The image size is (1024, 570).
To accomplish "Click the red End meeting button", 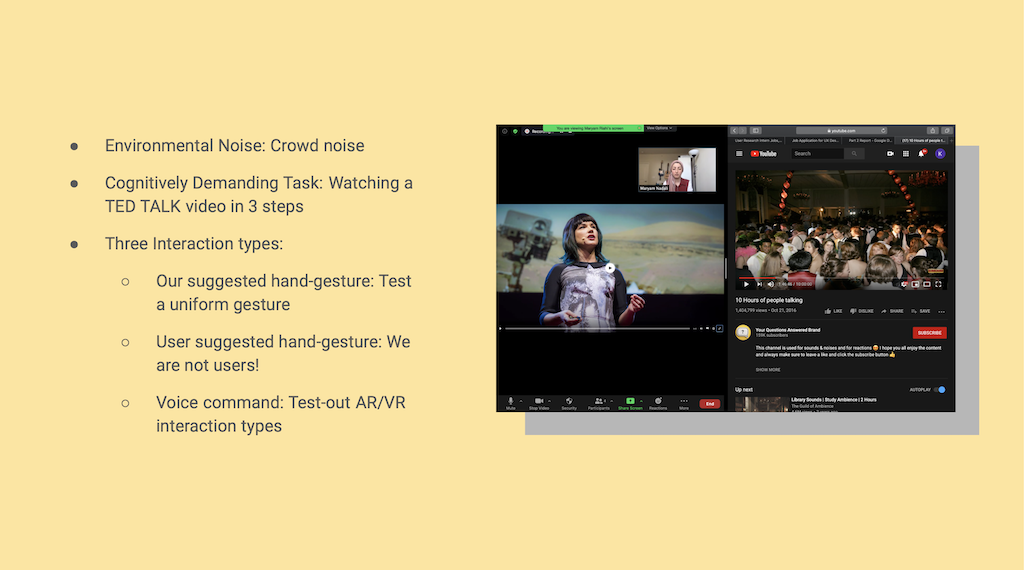I will click(x=709, y=404).
